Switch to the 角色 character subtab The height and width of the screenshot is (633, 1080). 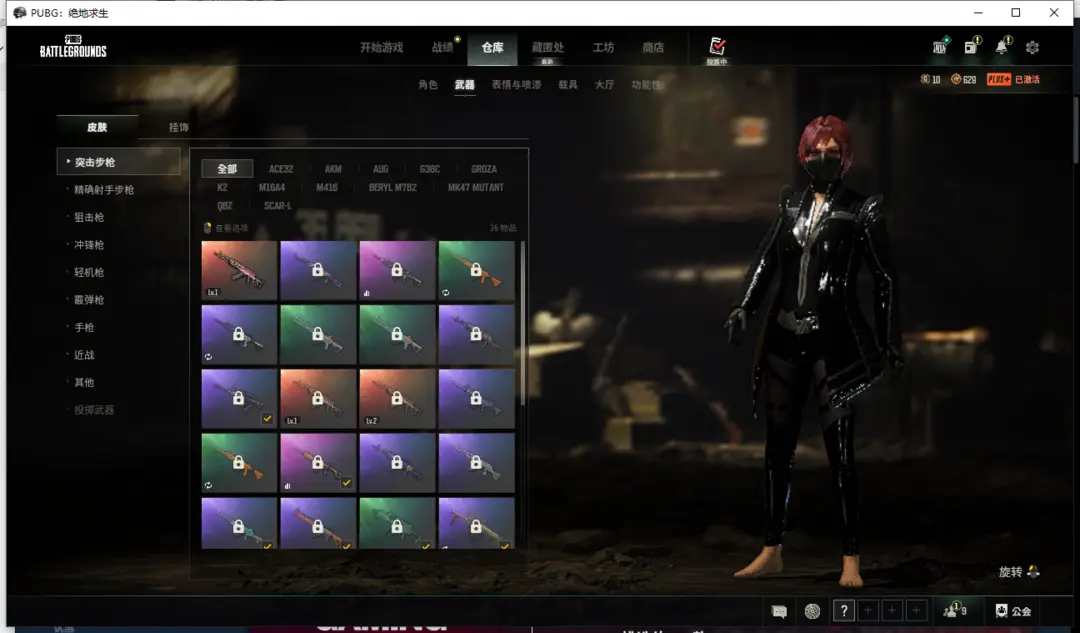428,85
